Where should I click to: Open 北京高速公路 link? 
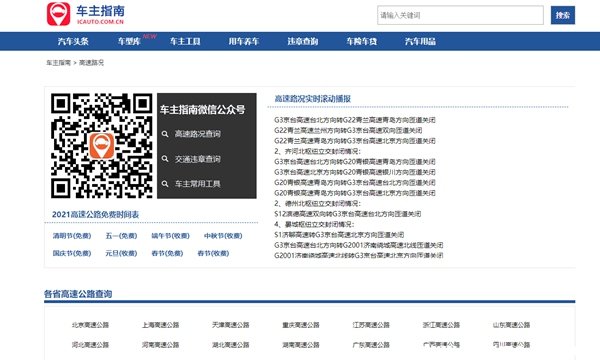pos(90,325)
